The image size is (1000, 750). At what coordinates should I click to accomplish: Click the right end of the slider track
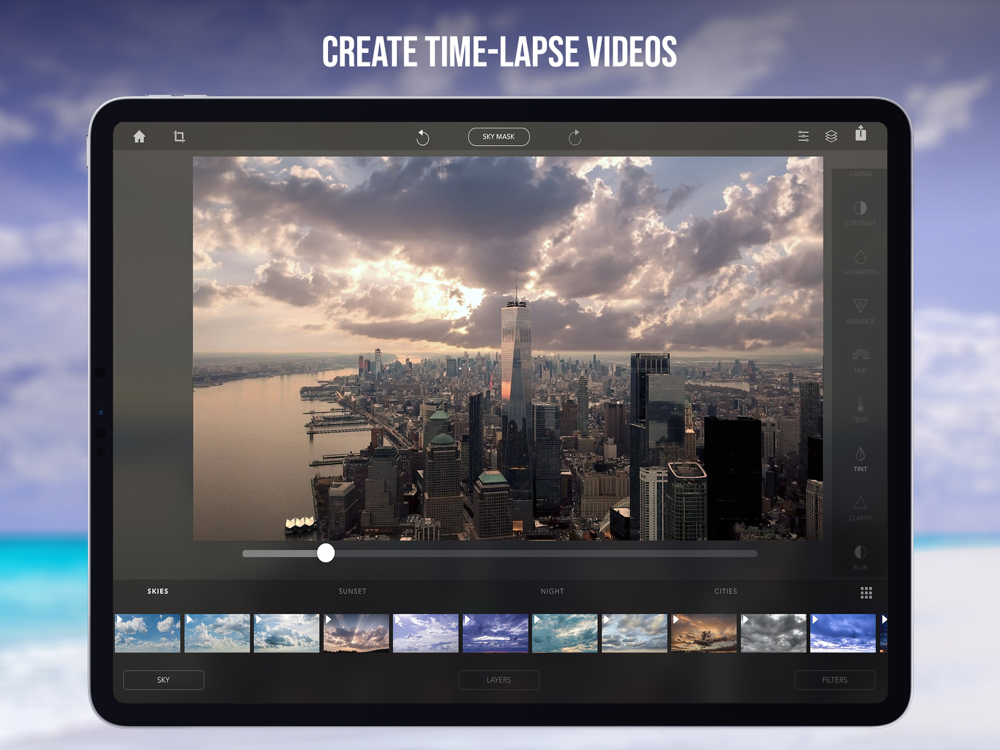tap(754, 554)
